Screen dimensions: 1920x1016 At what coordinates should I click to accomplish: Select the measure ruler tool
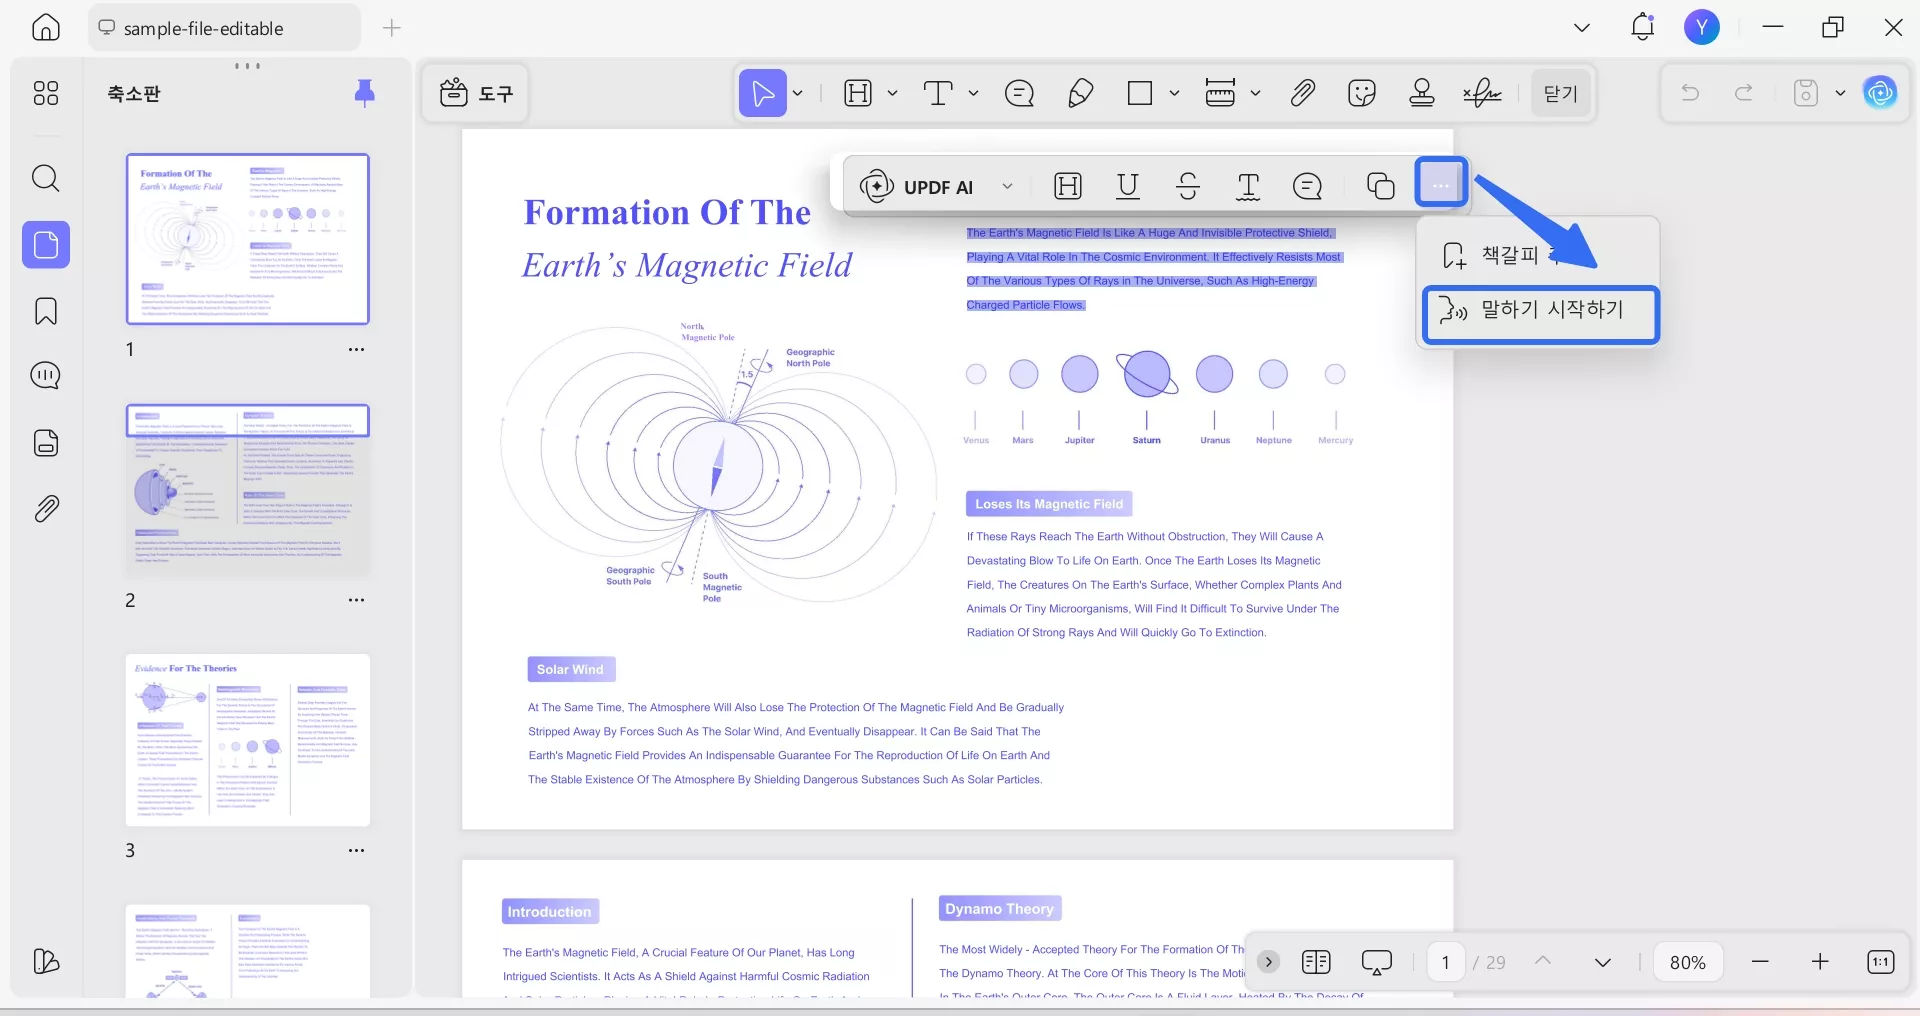[x=1220, y=93]
